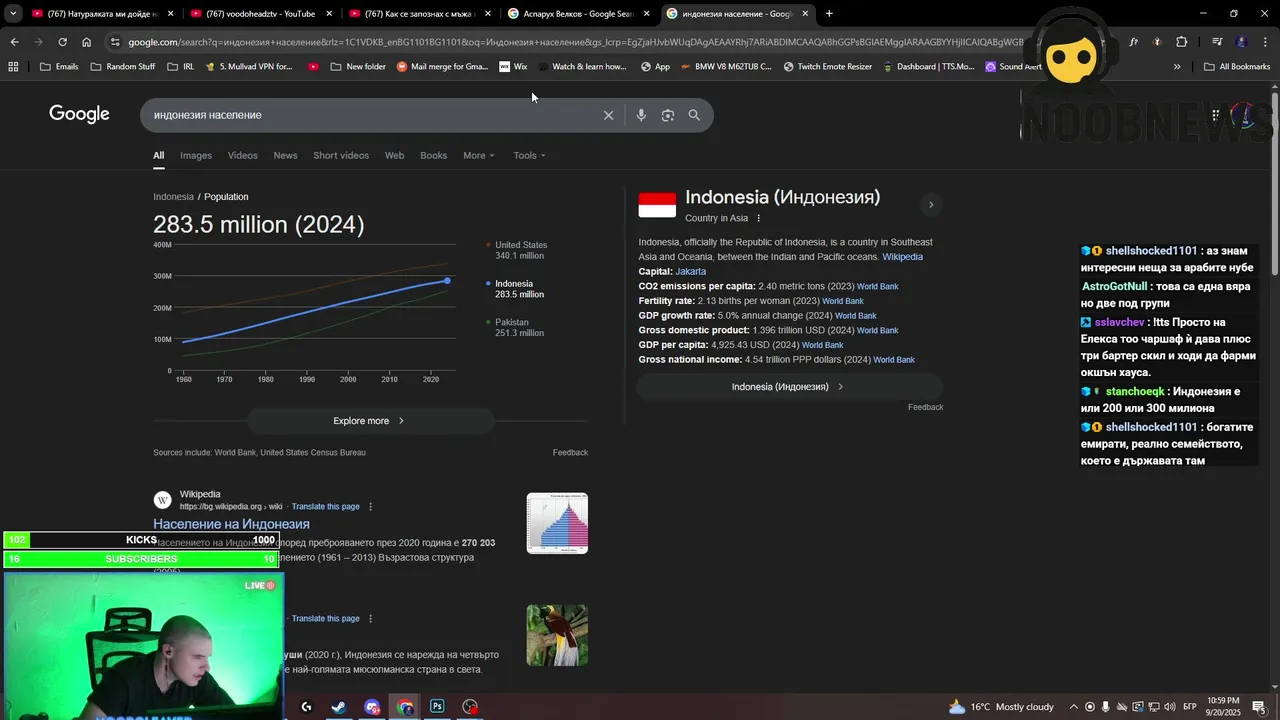1280x720 pixels.
Task: Switch to the News results tab
Action: 285,155
